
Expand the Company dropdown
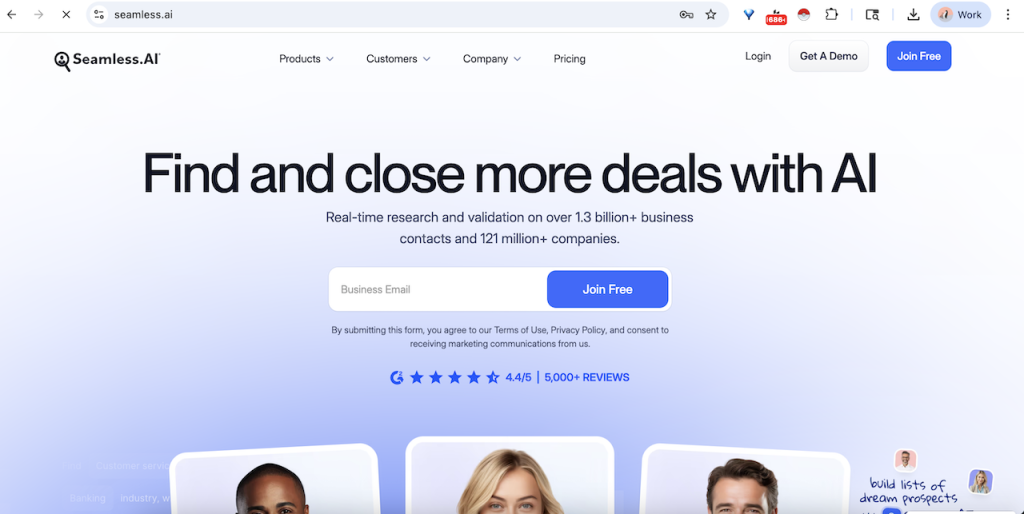(492, 59)
